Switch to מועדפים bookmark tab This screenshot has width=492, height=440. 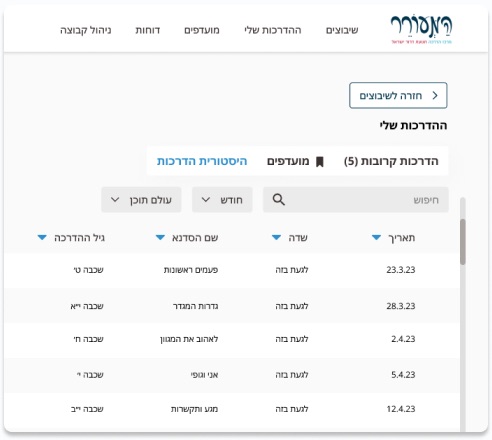click(295, 161)
